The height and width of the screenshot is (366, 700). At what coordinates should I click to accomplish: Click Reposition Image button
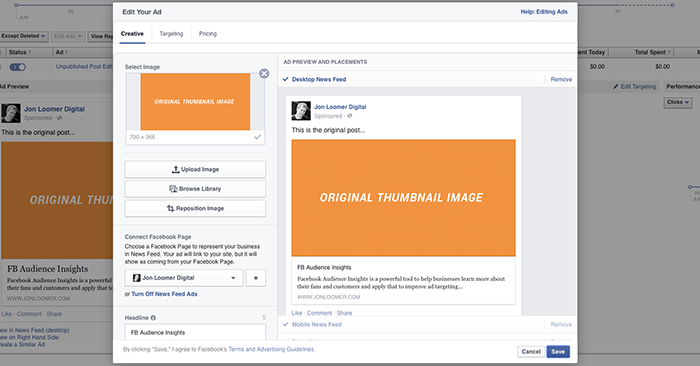(x=195, y=208)
